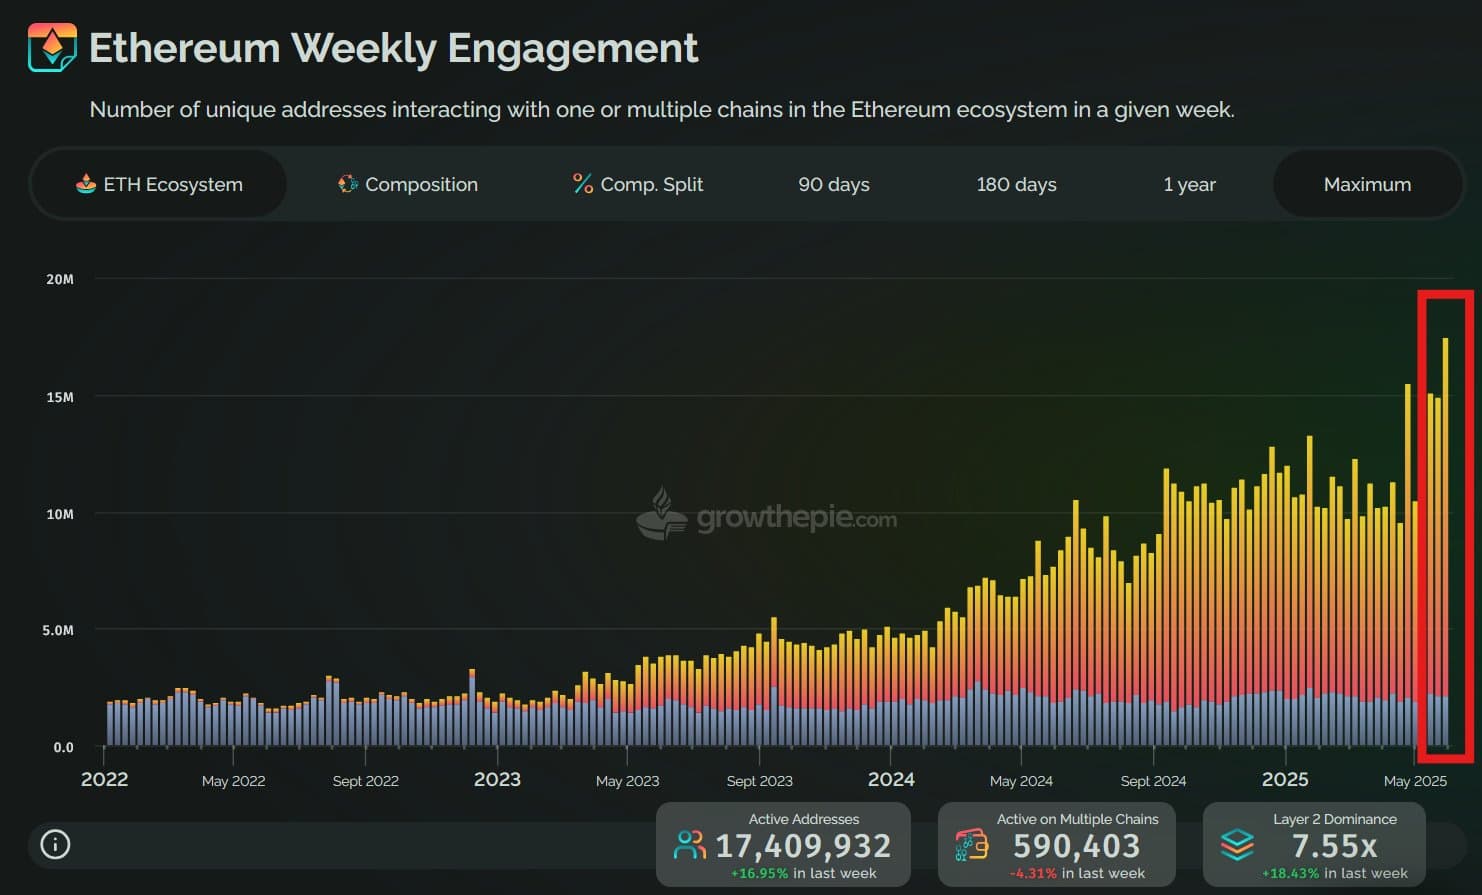Click the Ethereum Weekly Engagement logo icon
This screenshot has width=1482, height=895.
click(x=52, y=47)
